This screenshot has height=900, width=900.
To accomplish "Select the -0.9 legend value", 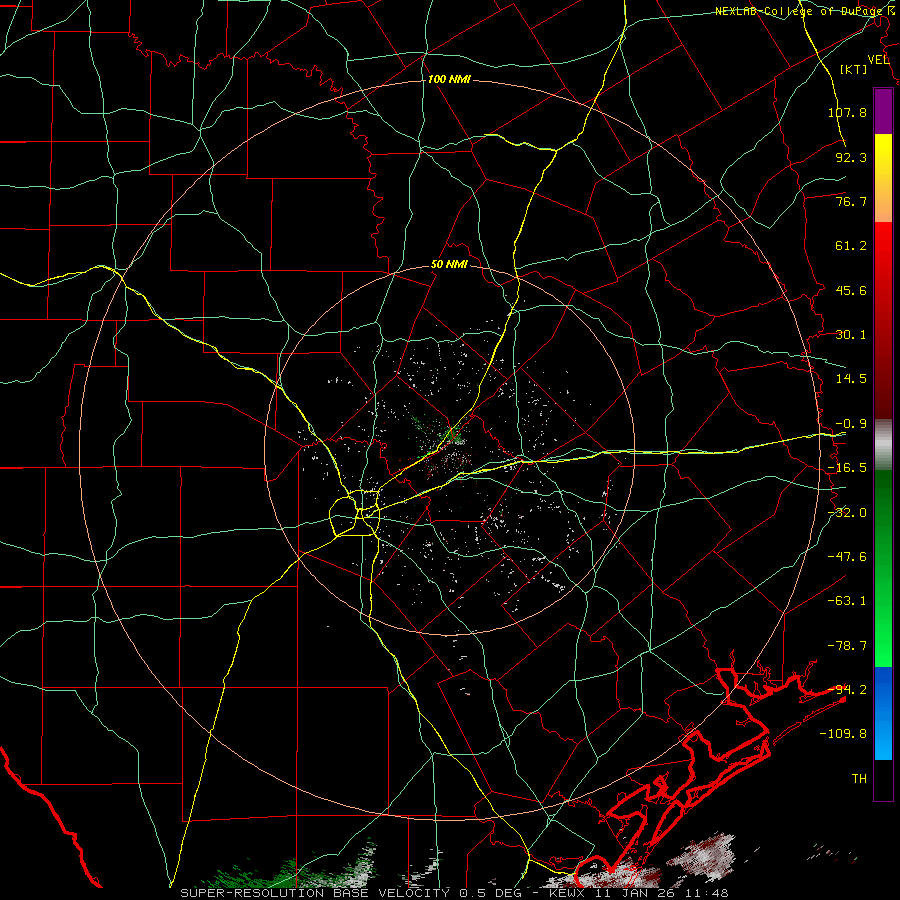I will [x=851, y=424].
